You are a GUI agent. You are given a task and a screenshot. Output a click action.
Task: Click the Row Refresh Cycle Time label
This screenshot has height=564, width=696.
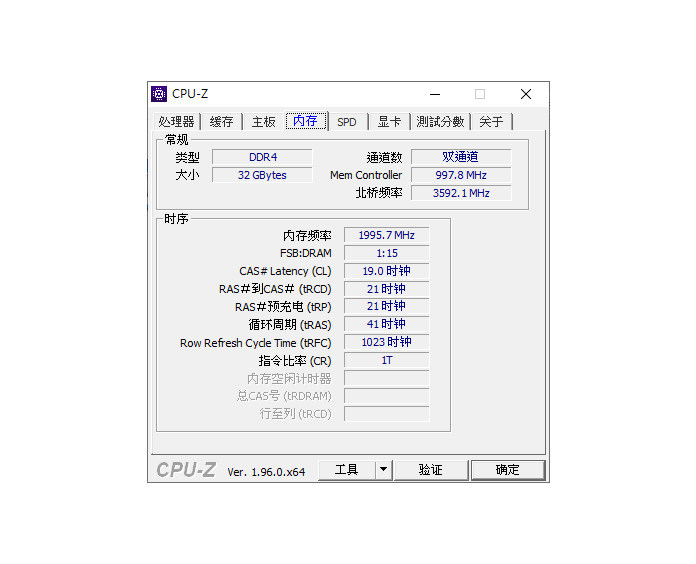(256, 343)
